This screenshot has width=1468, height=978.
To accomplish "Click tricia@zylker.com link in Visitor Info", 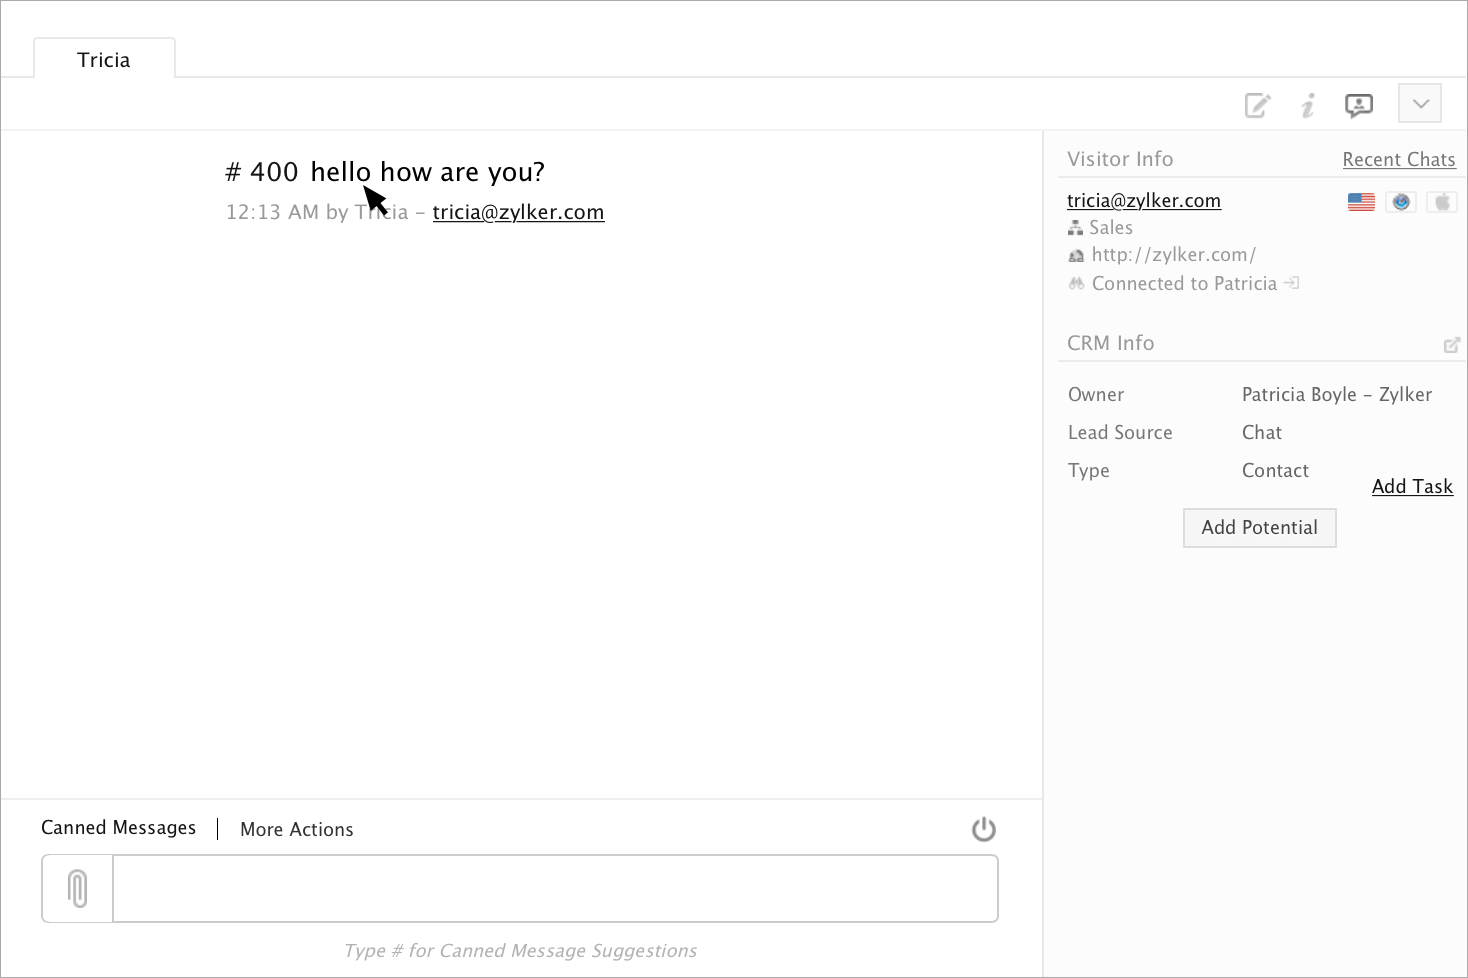I will 1143,201.
